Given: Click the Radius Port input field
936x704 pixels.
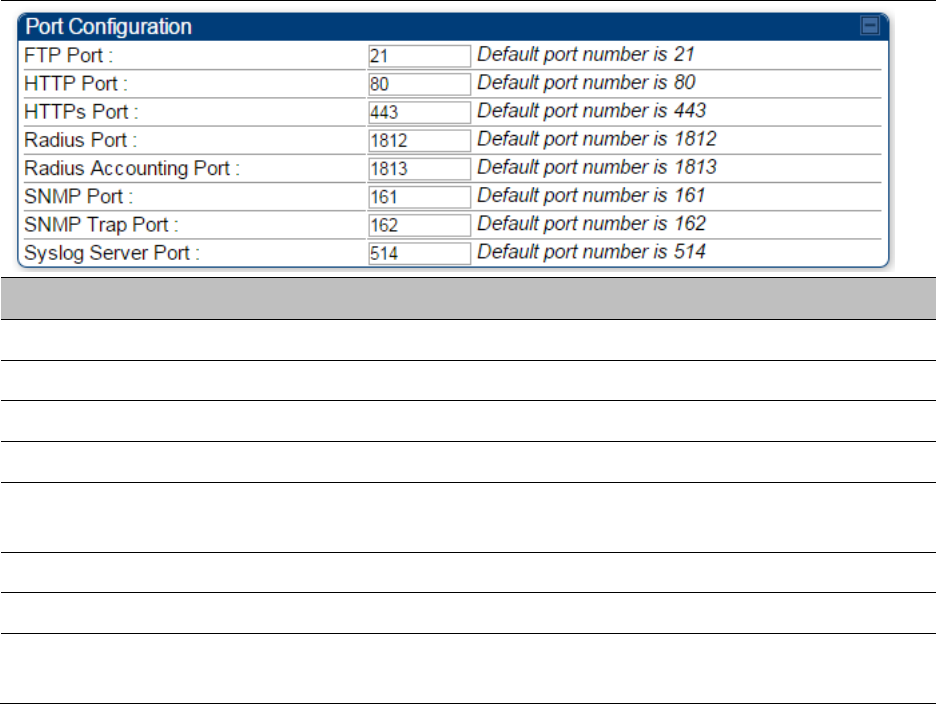Looking at the screenshot, I should click(419, 140).
